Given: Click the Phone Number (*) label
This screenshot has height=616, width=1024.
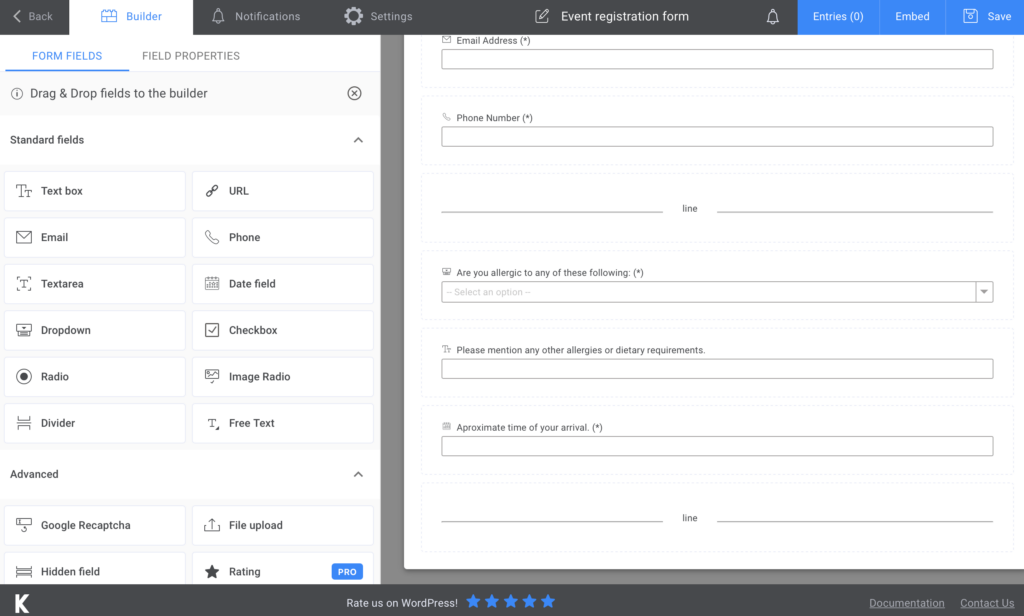Looking at the screenshot, I should [494, 118].
